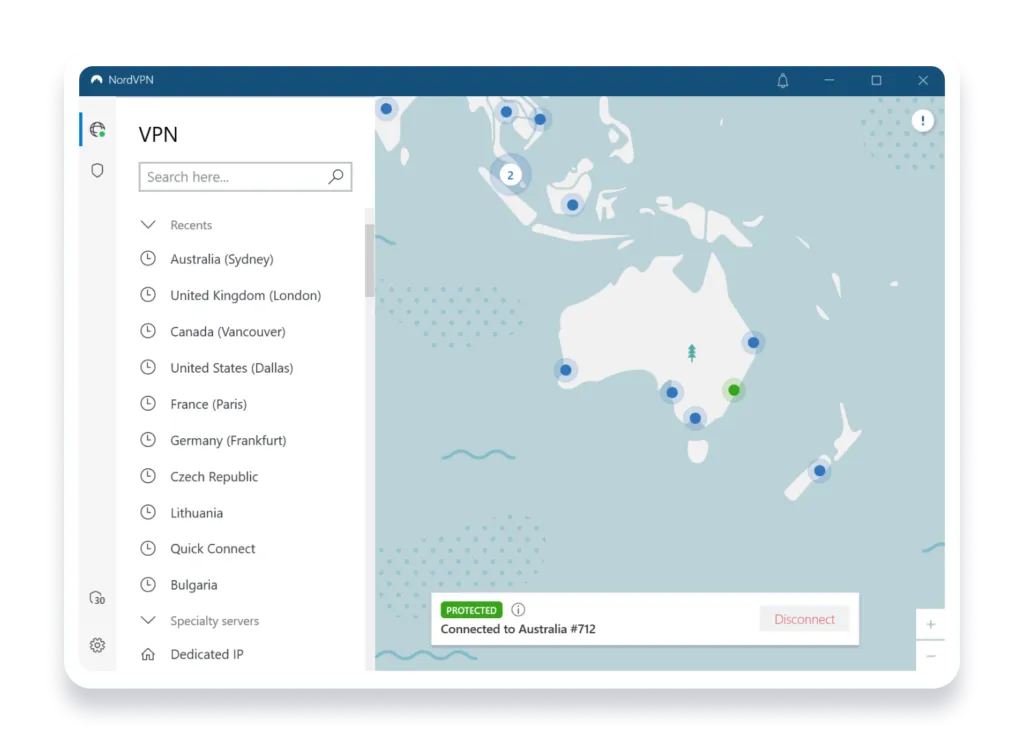Collapse the Recents section chevron
The height and width of the screenshot is (737, 1024).
pos(148,225)
